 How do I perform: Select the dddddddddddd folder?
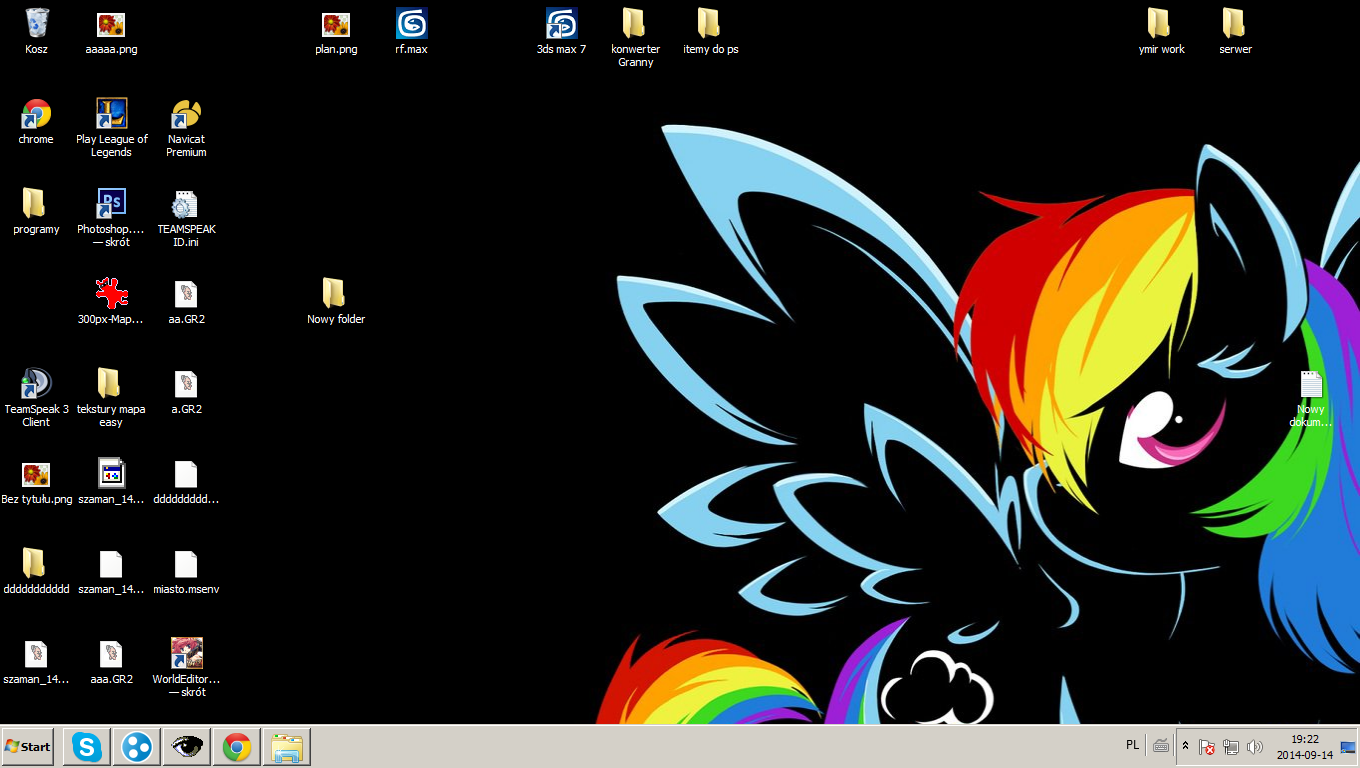click(x=36, y=571)
